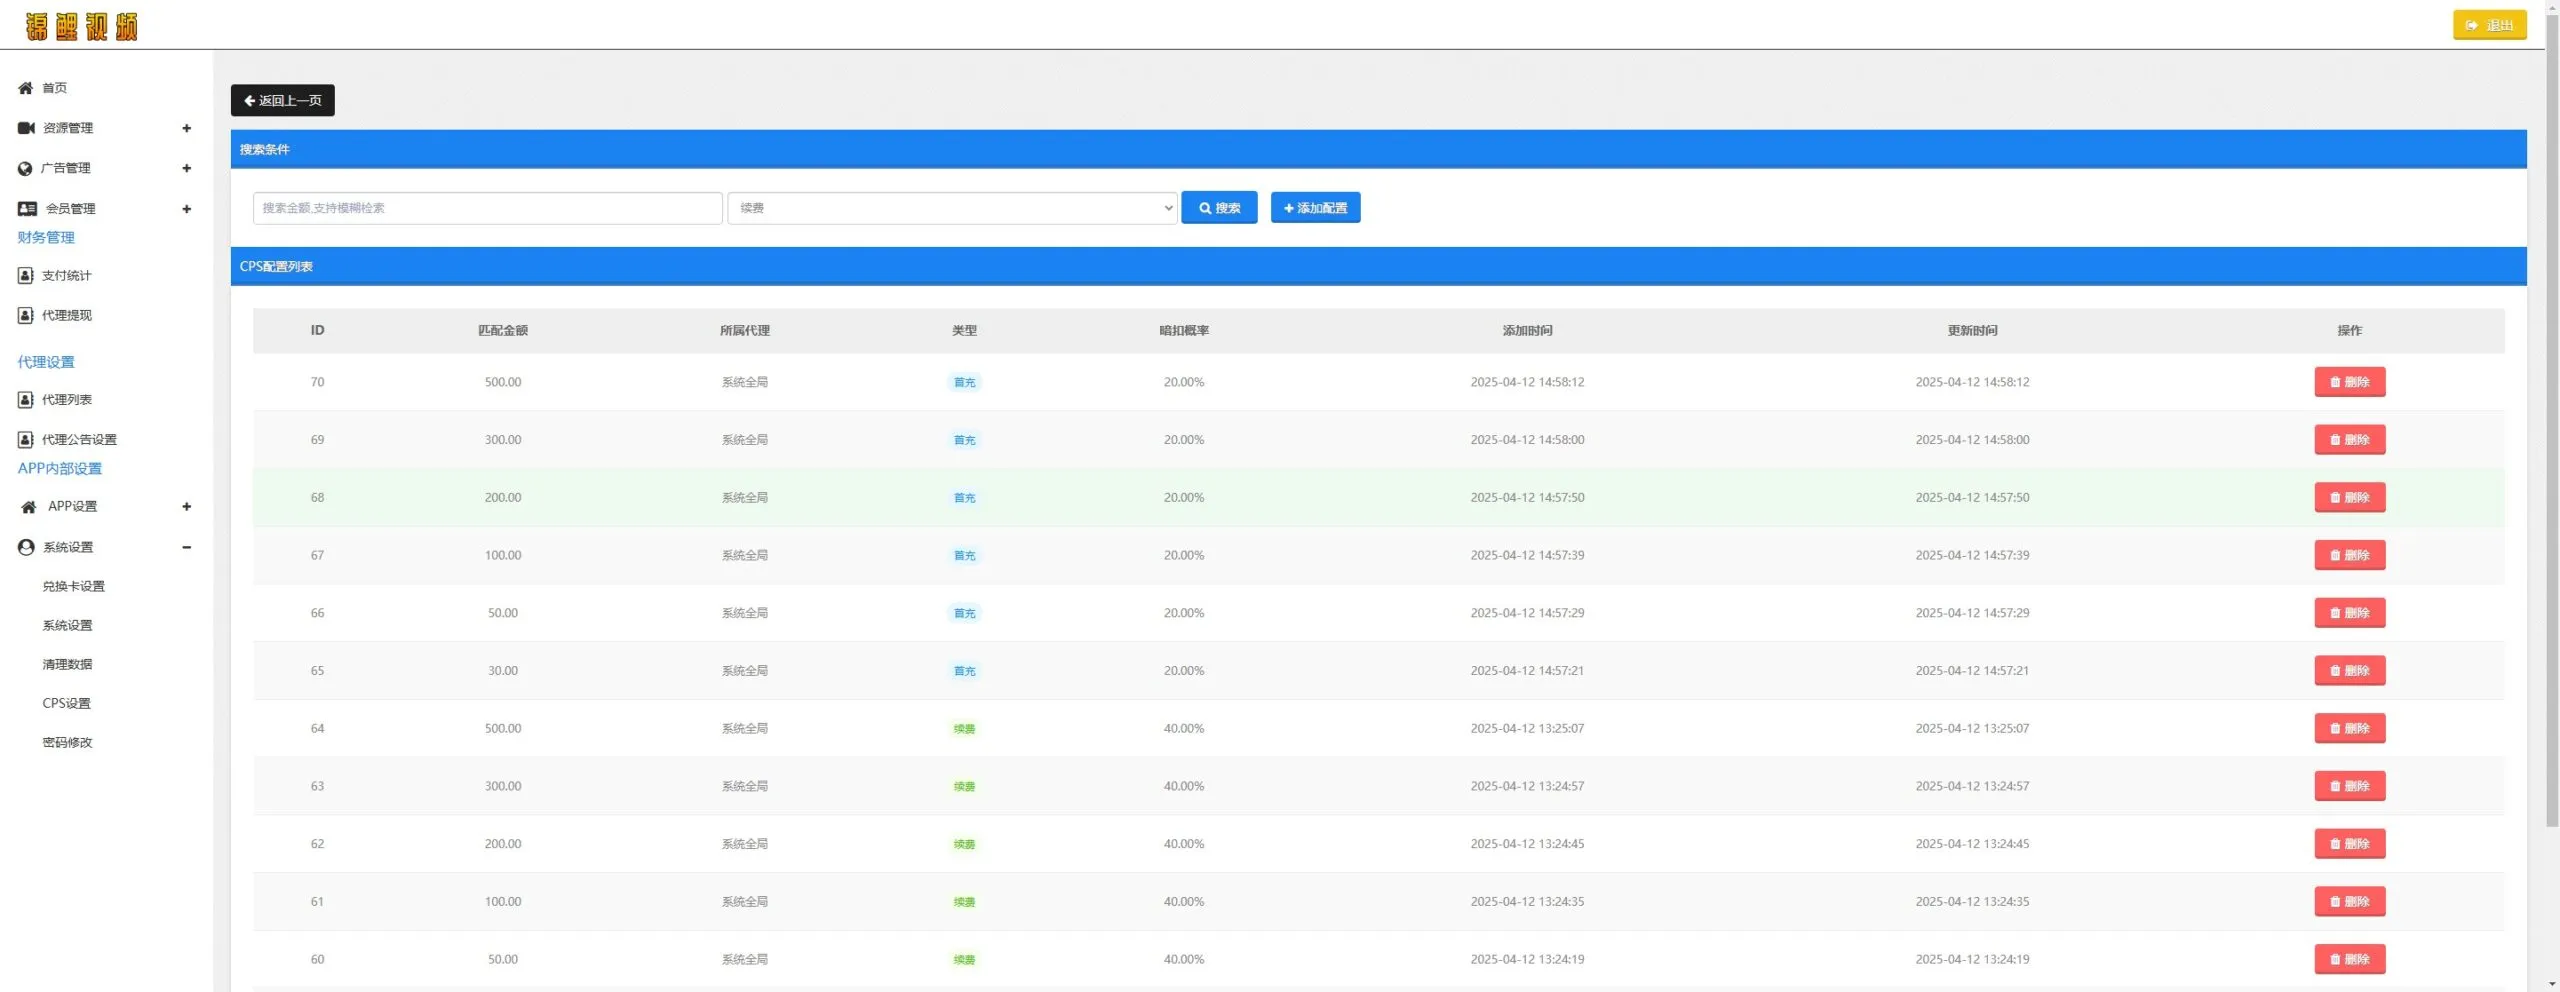Click the 添加配置 button
This screenshot has height=992, width=2560.
1315,208
